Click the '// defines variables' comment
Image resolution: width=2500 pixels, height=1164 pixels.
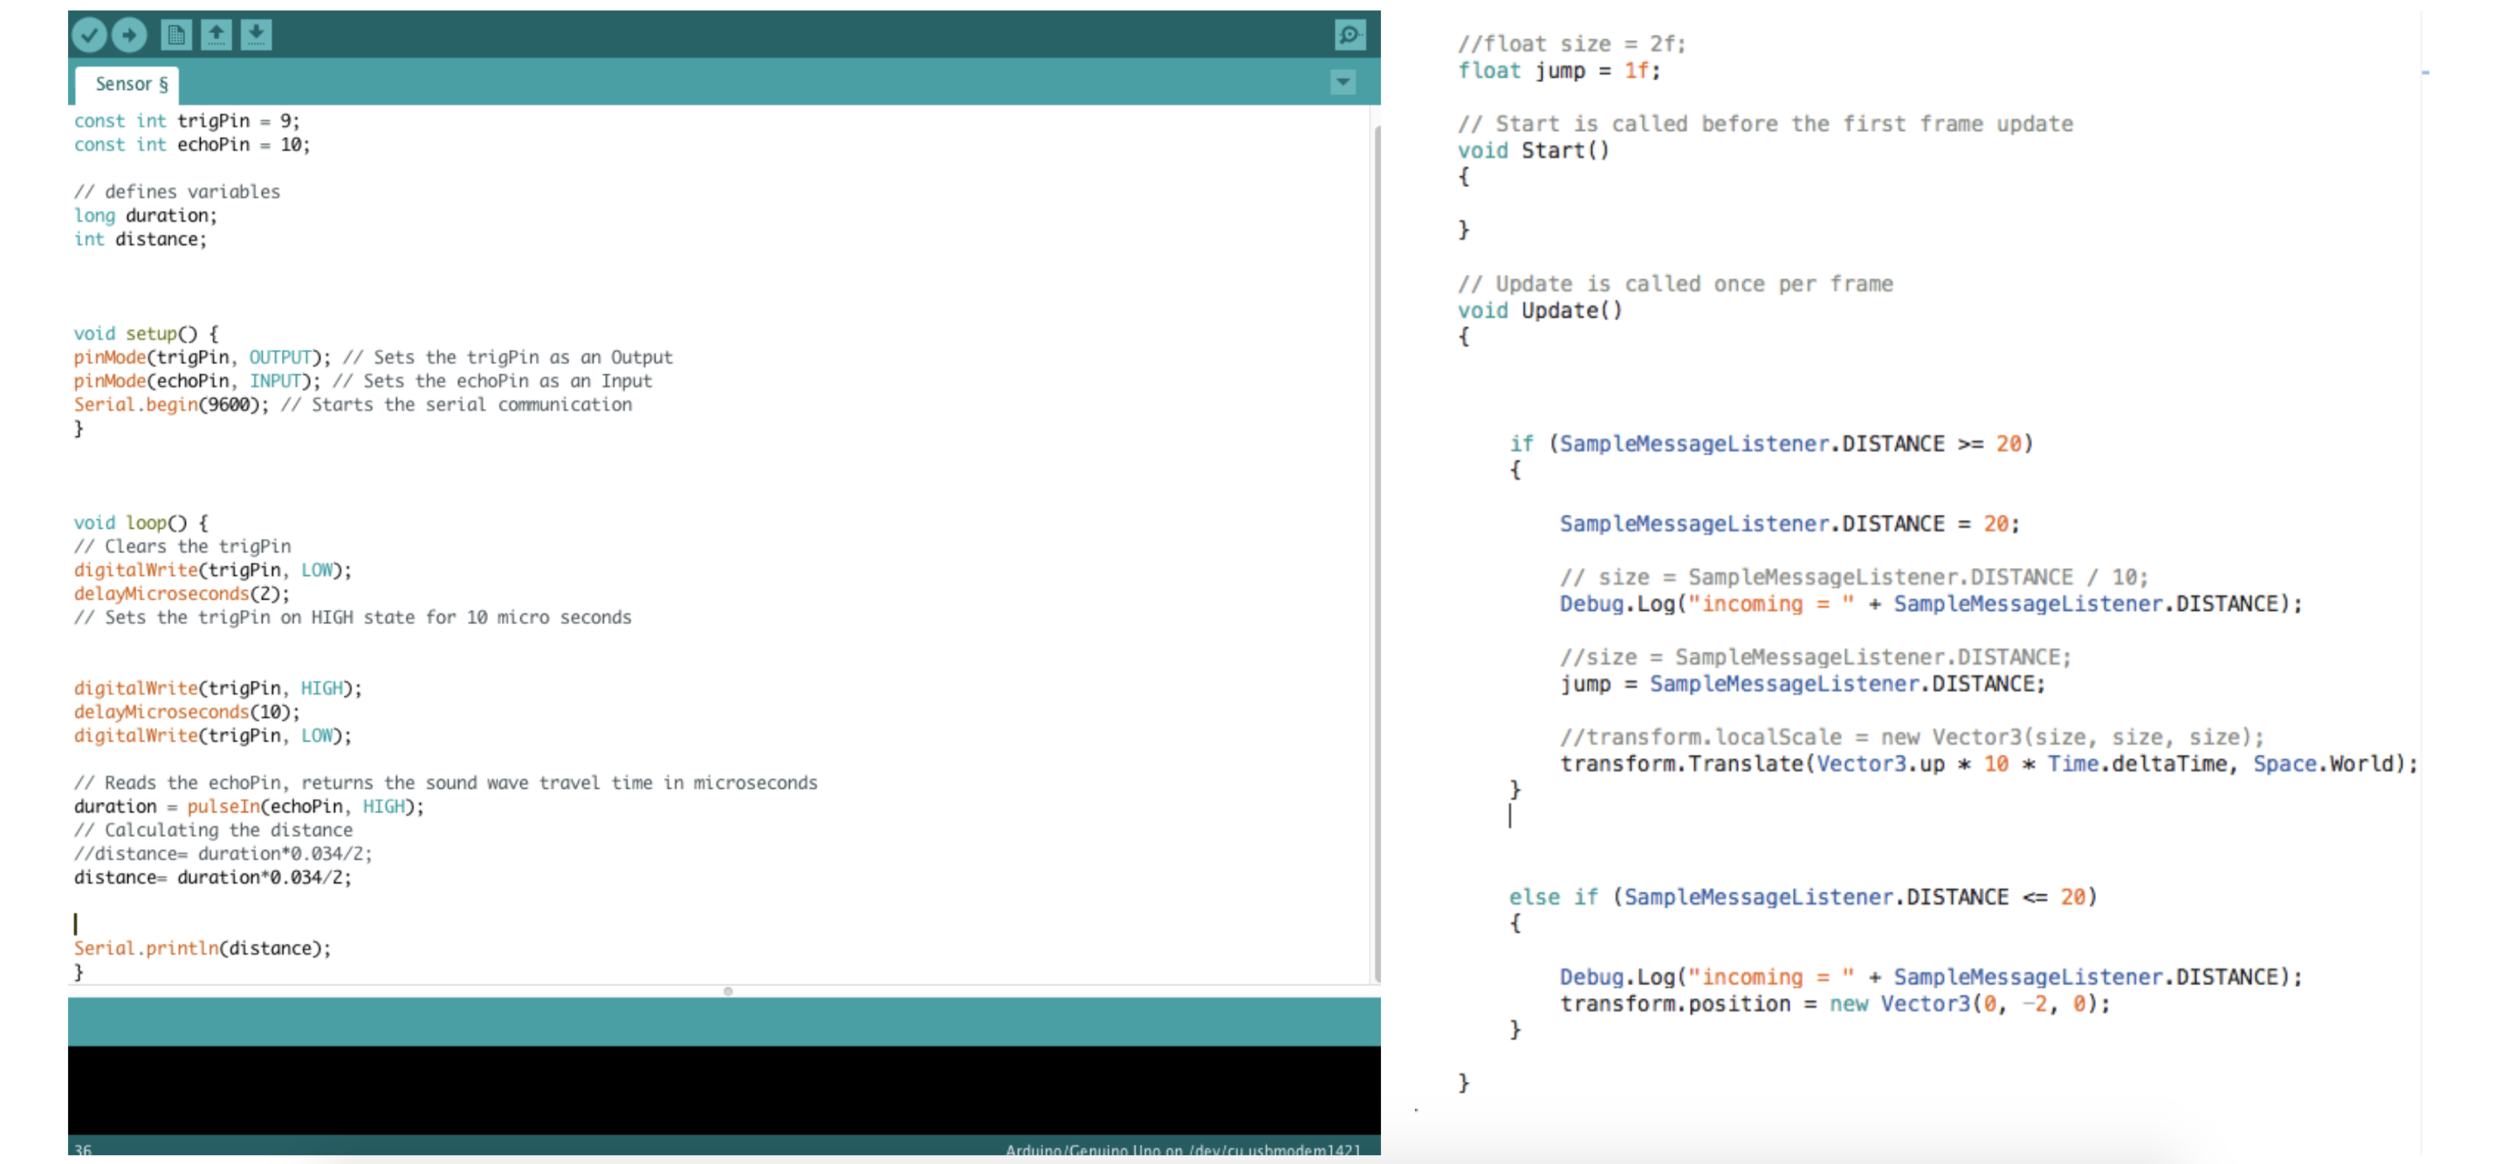tap(177, 192)
